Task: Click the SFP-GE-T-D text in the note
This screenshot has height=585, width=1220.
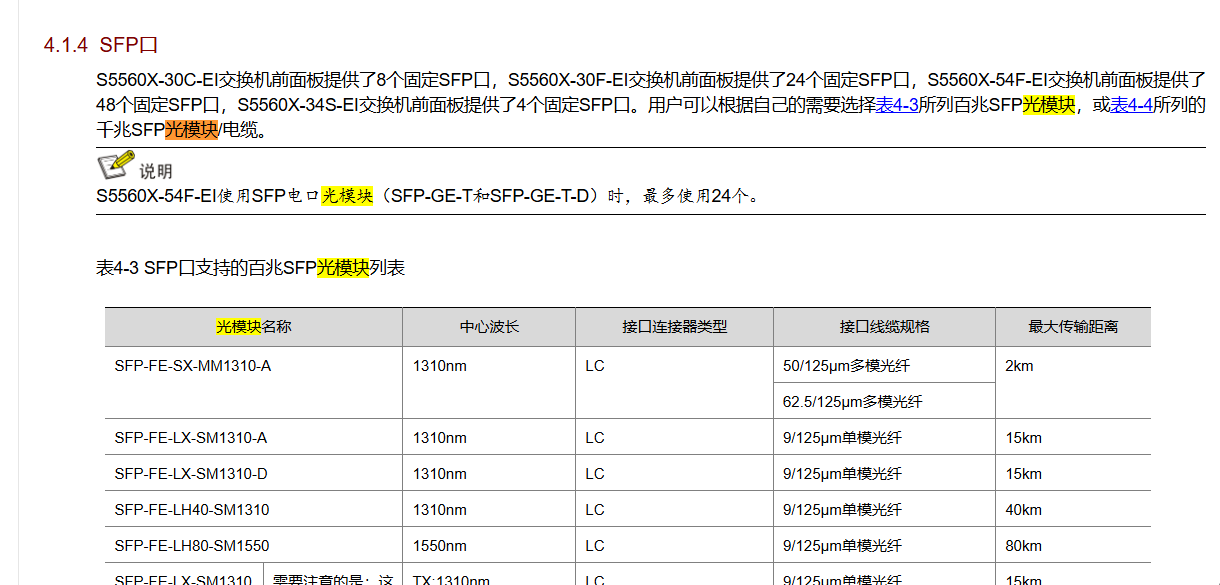Action: click(x=540, y=196)
